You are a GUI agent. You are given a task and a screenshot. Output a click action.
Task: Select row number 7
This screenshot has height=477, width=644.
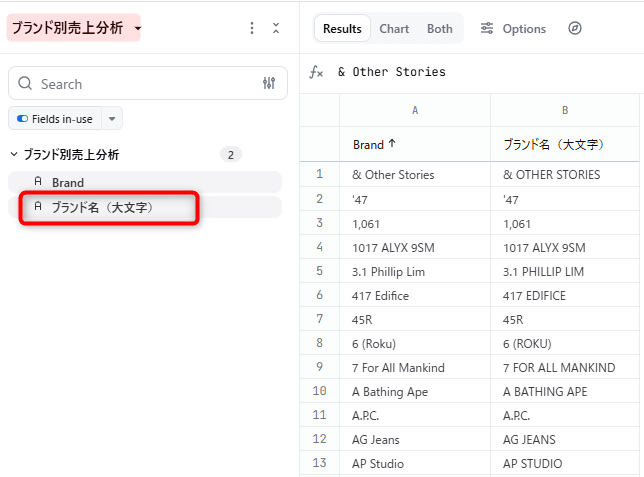coord(320,319)
